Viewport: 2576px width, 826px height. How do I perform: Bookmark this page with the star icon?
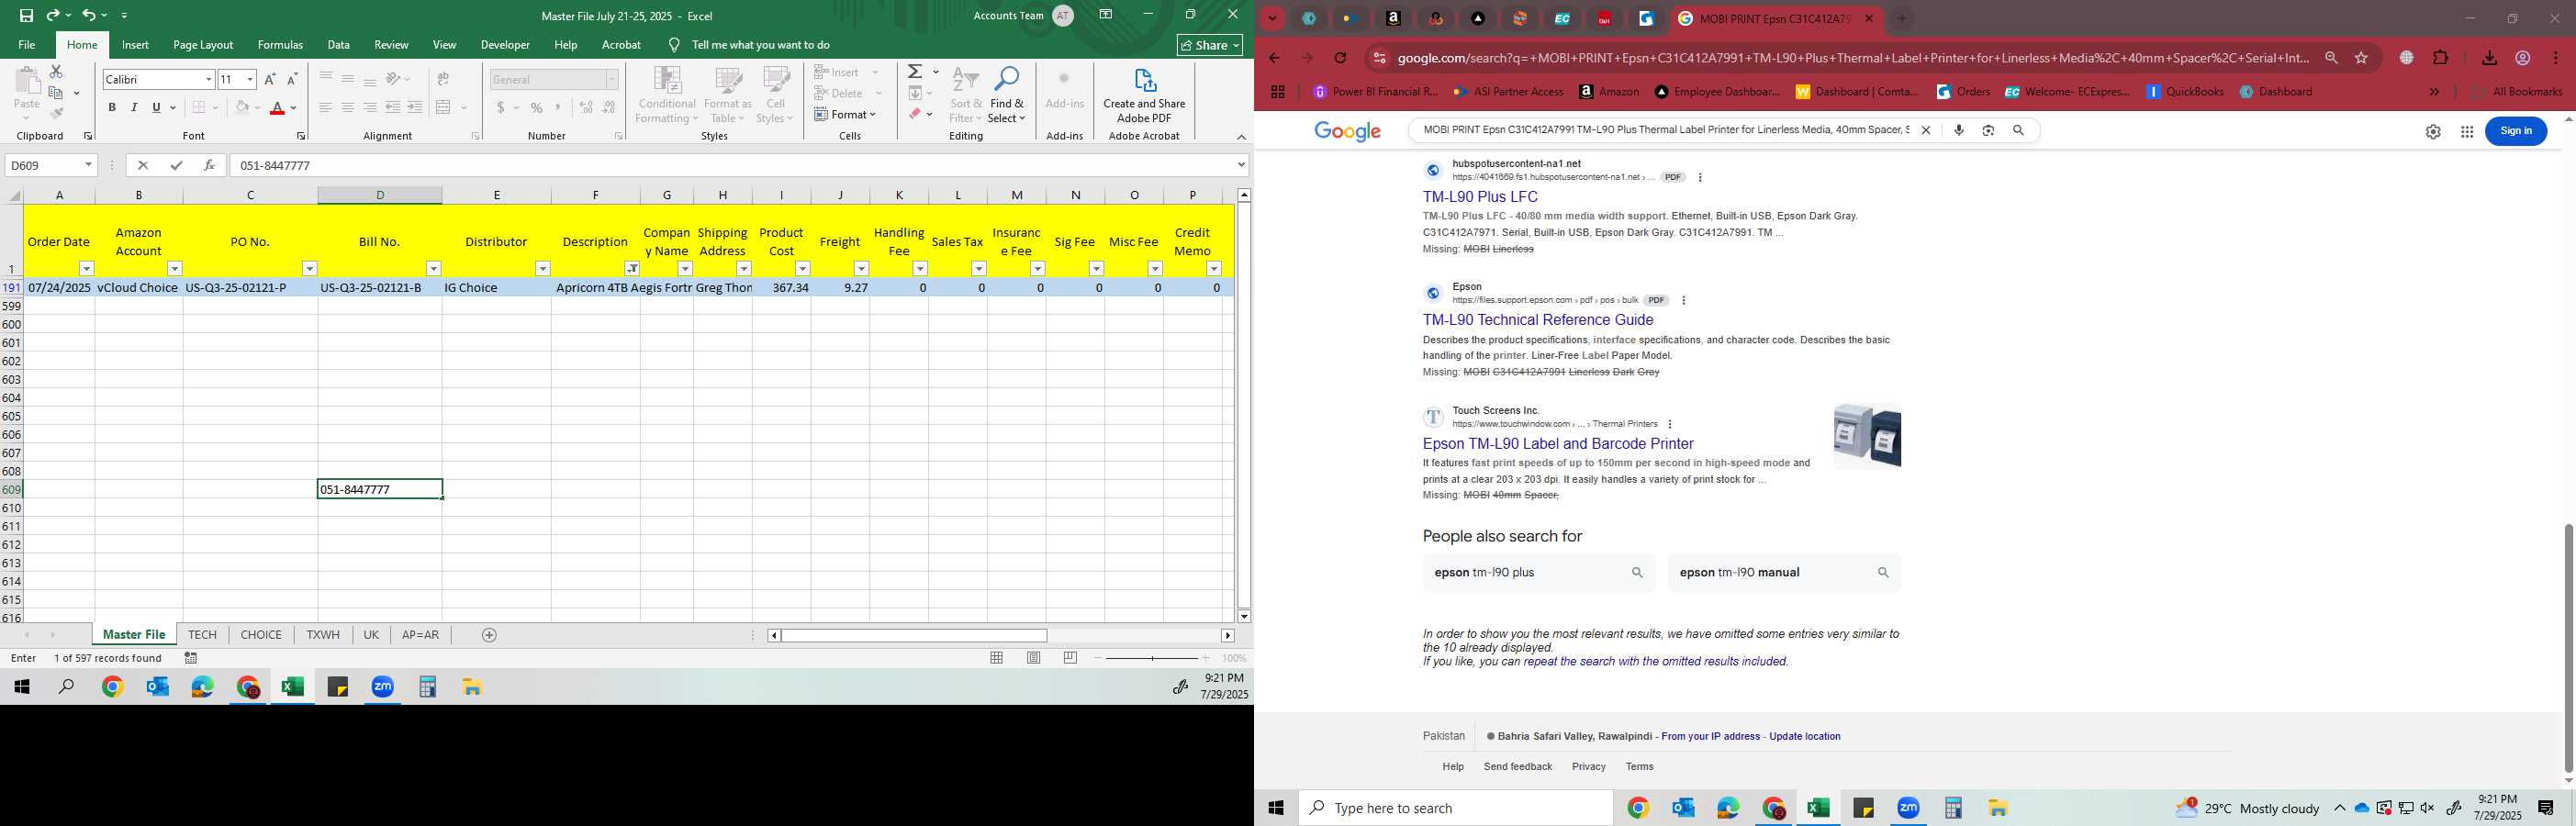[x=2361, y=58]
